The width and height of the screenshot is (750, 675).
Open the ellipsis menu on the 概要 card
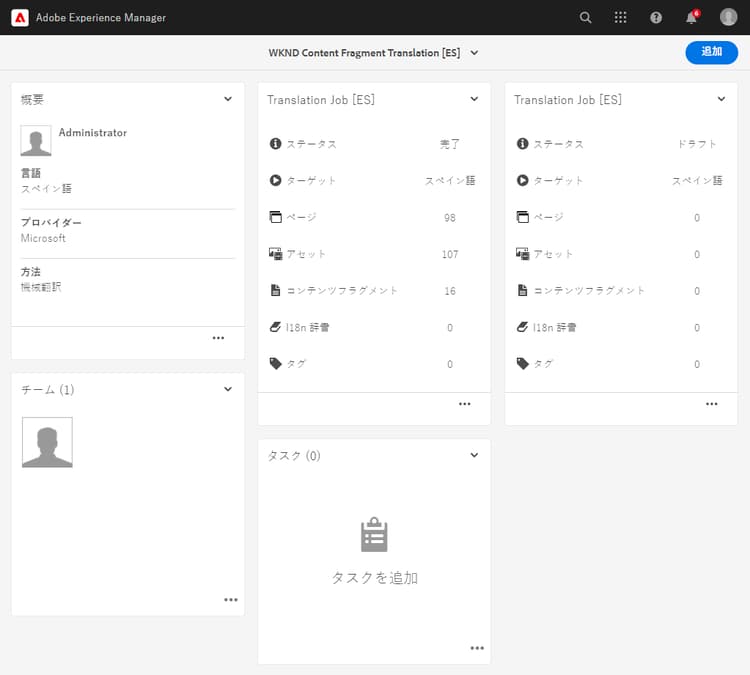click(218, 338)
